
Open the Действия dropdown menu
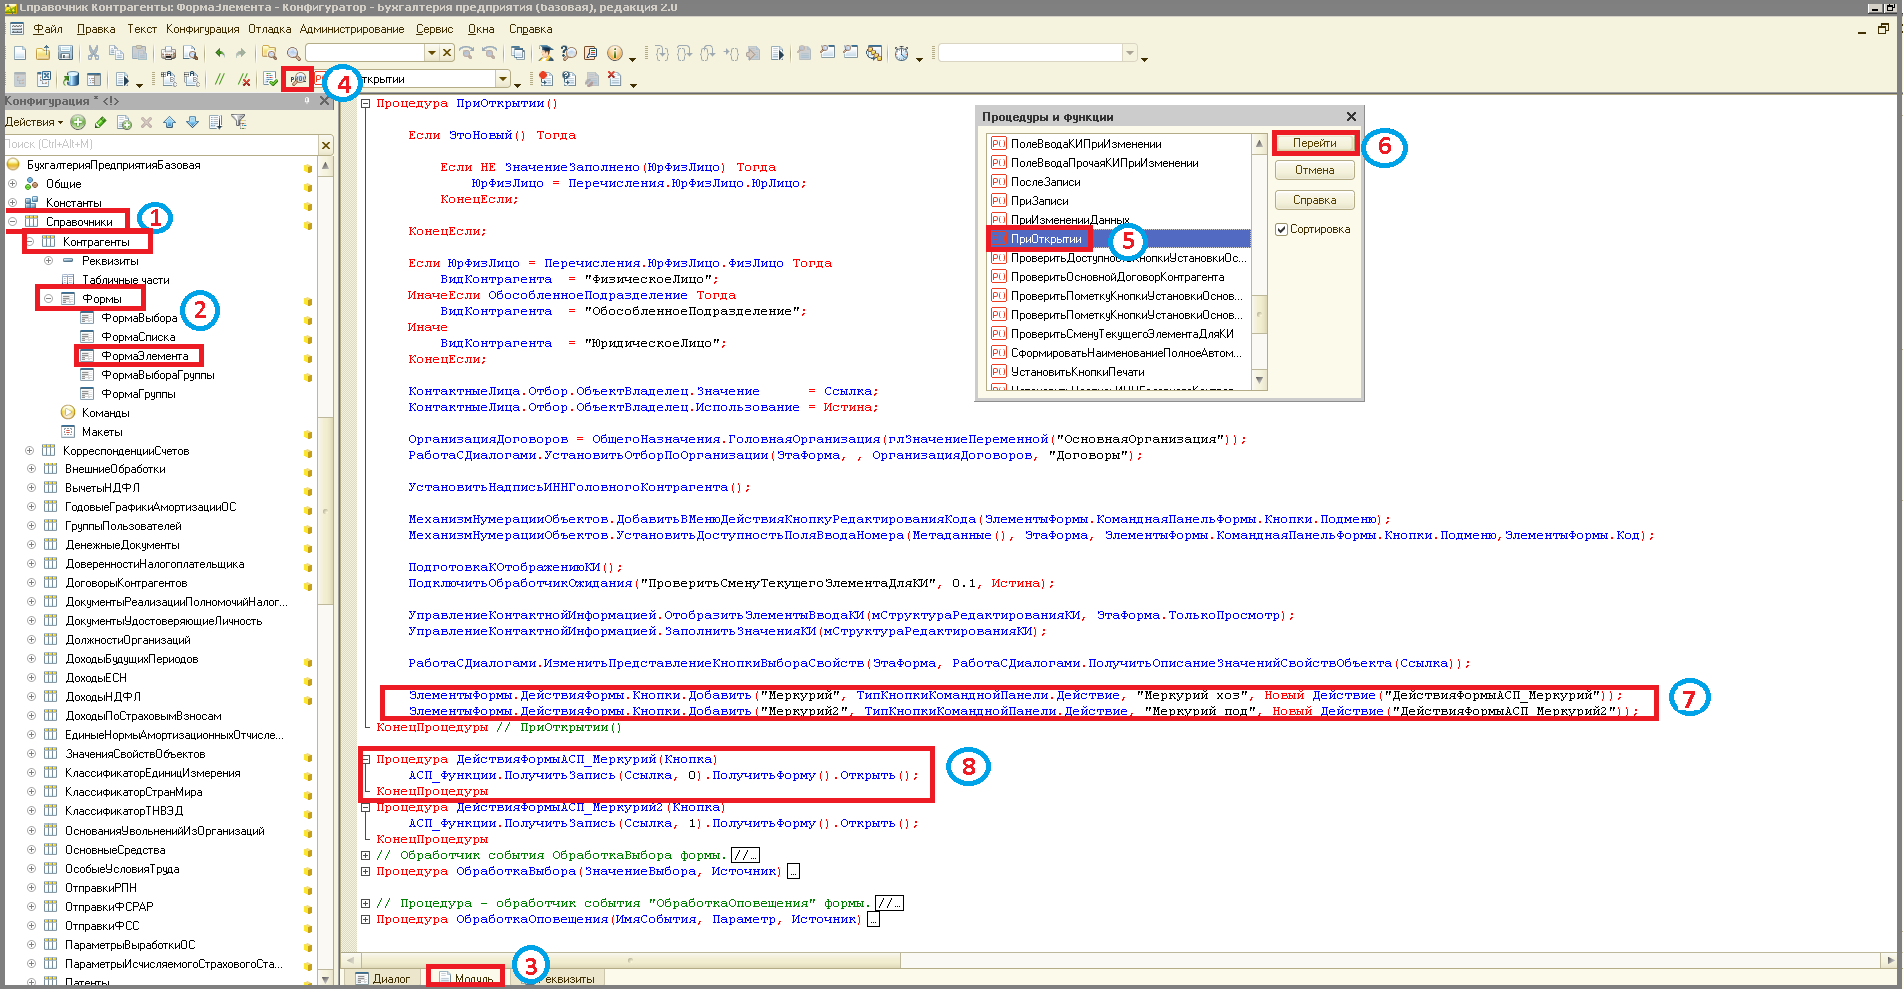coord(34,122)
